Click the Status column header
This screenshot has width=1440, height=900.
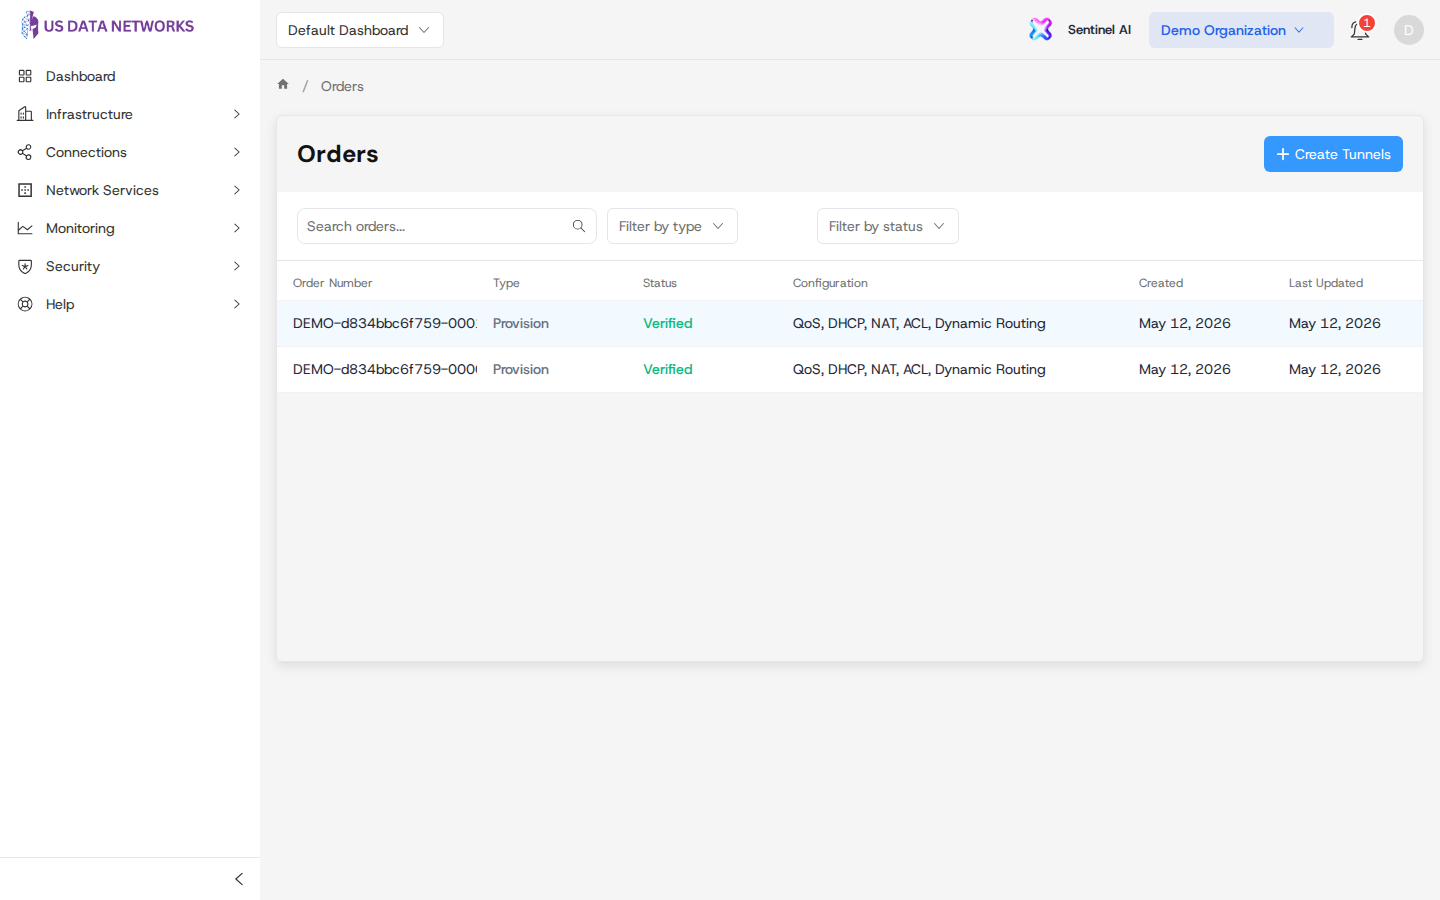coord(660,283)
